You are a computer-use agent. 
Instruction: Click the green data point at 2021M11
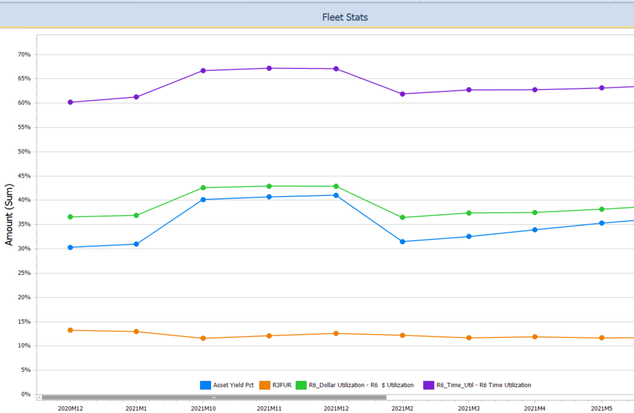(x=269, y=186)
